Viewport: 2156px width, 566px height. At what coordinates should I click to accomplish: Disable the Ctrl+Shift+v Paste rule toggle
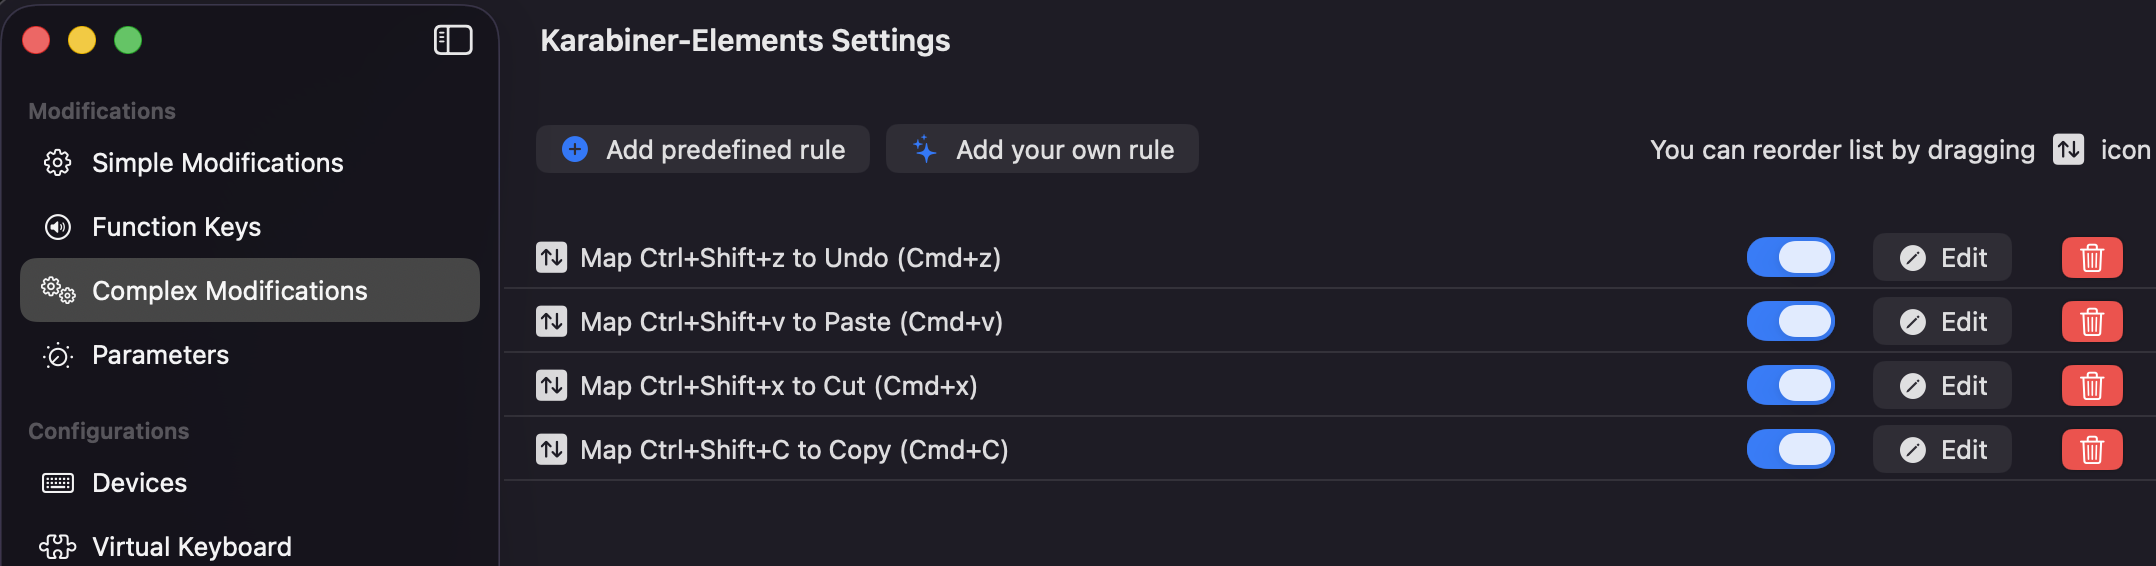1790,322
